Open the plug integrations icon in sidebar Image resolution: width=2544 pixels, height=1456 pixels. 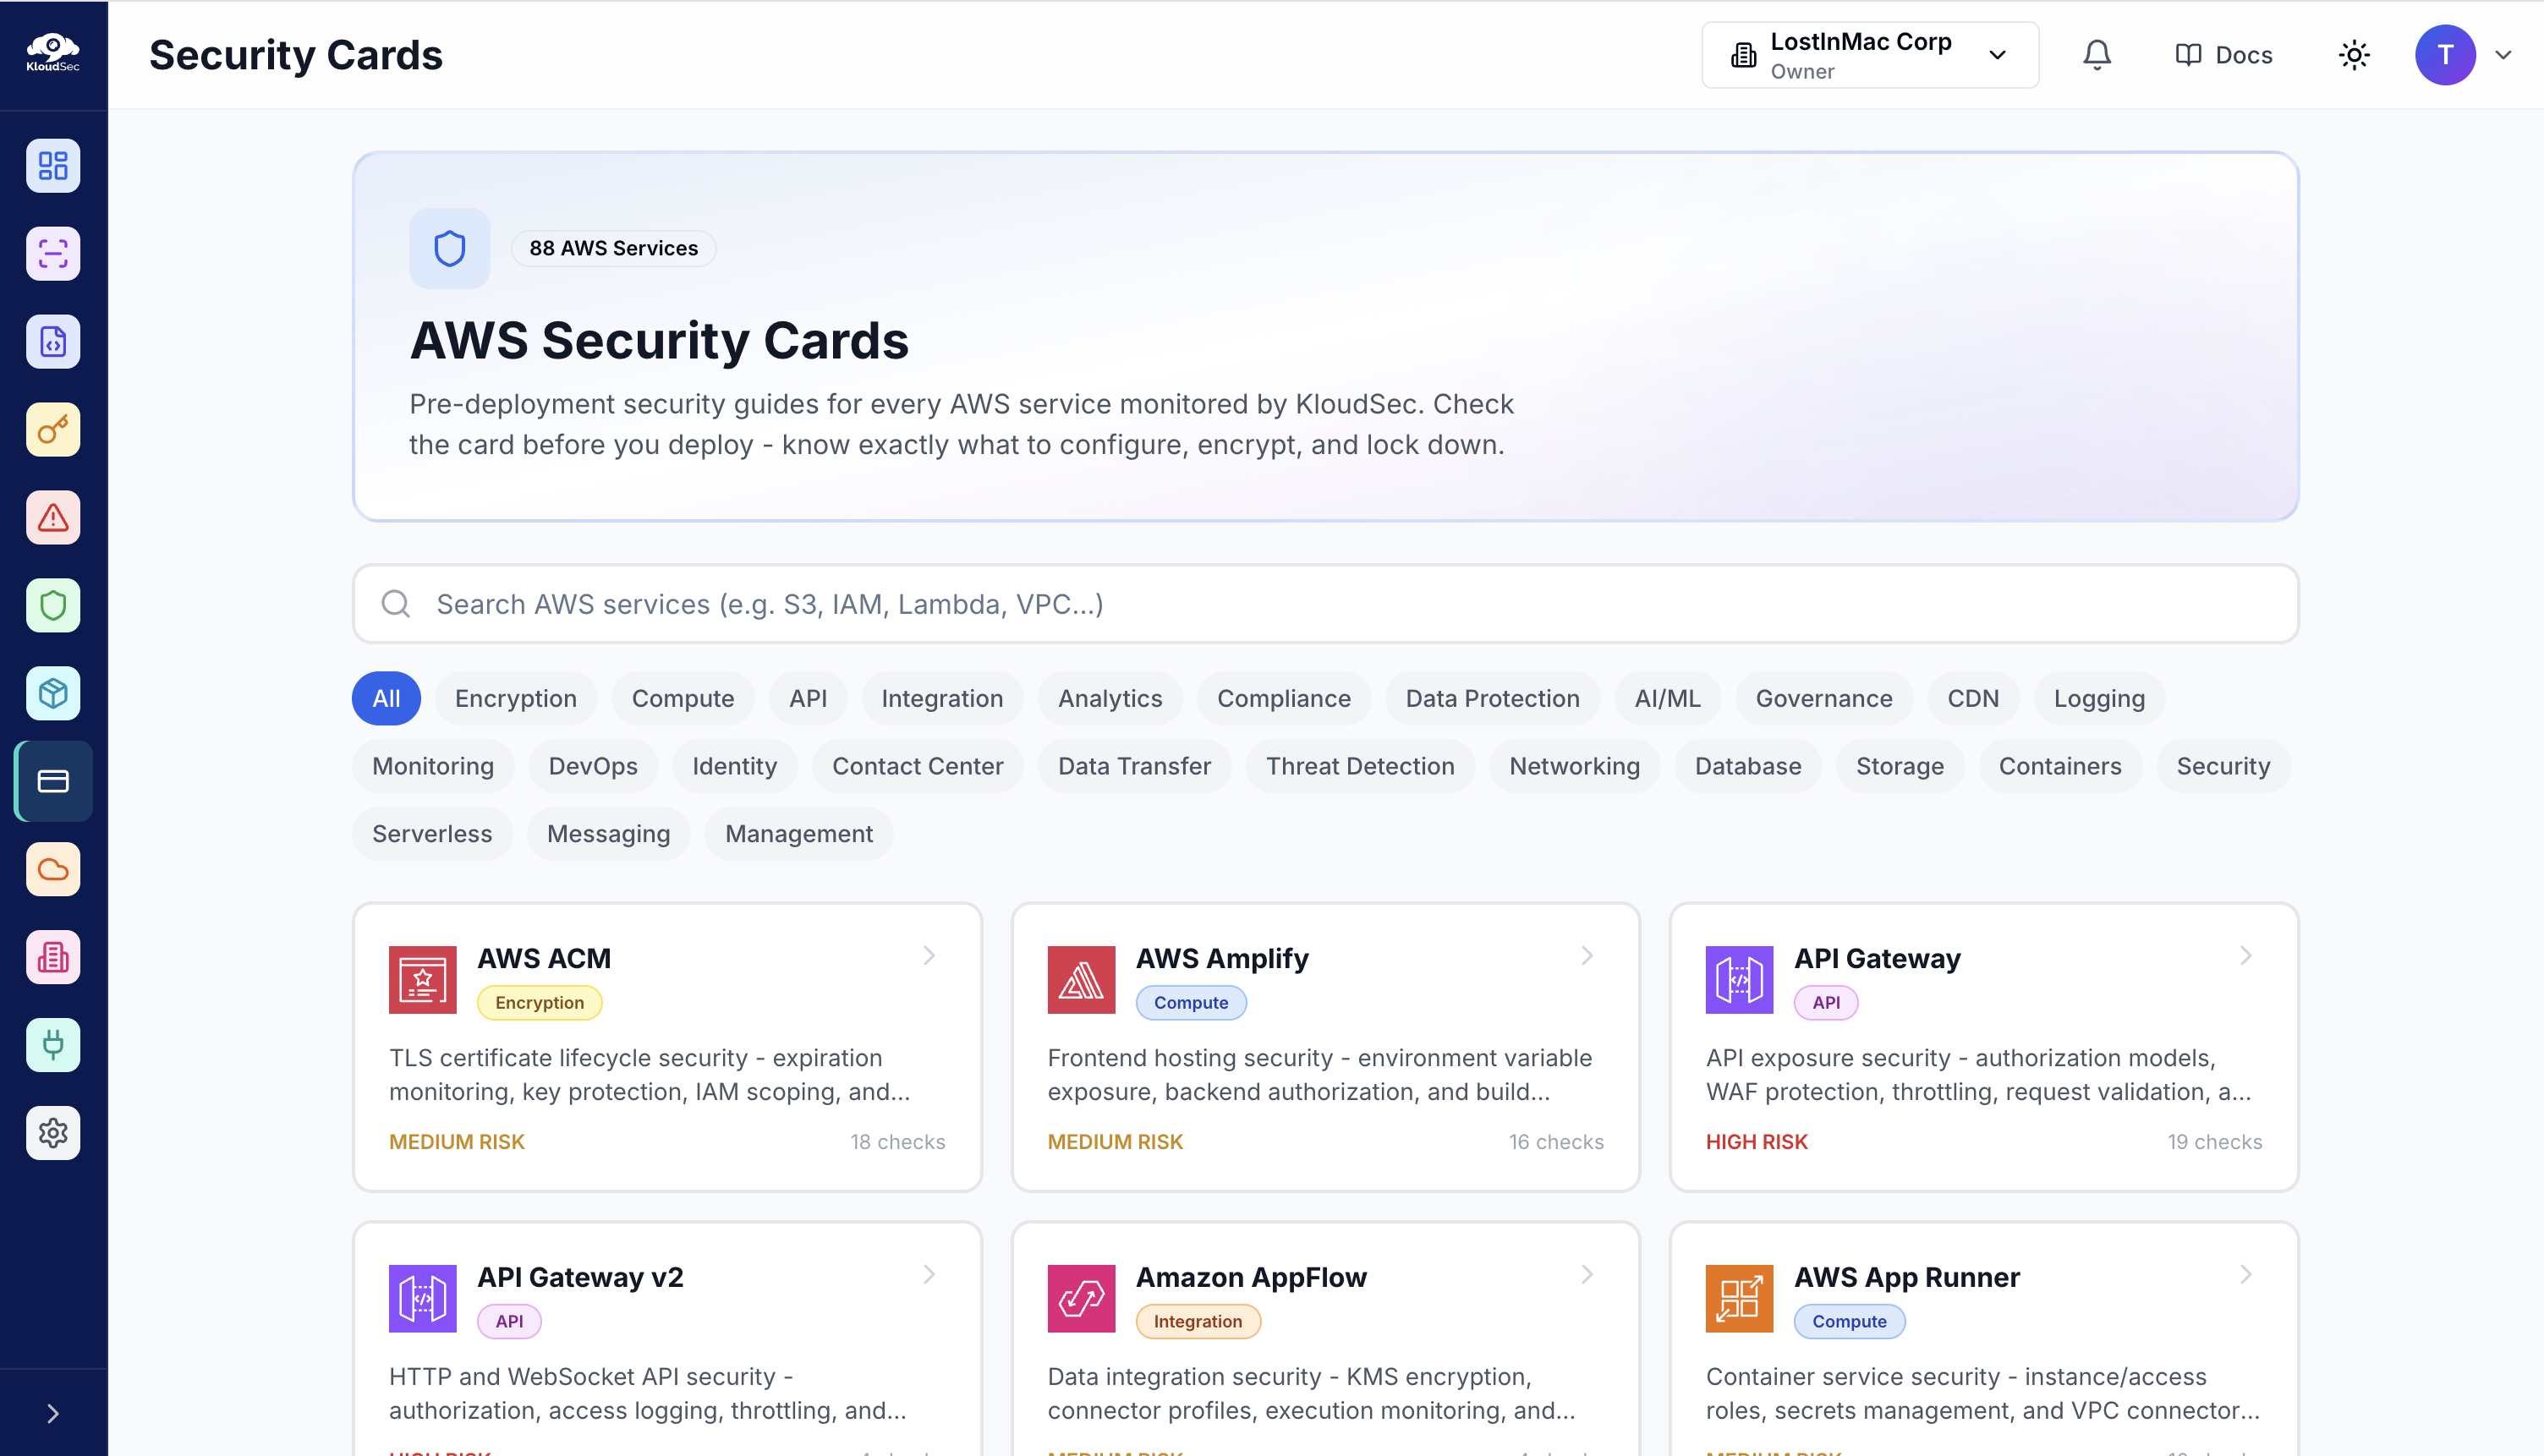tap(53, 1045)
